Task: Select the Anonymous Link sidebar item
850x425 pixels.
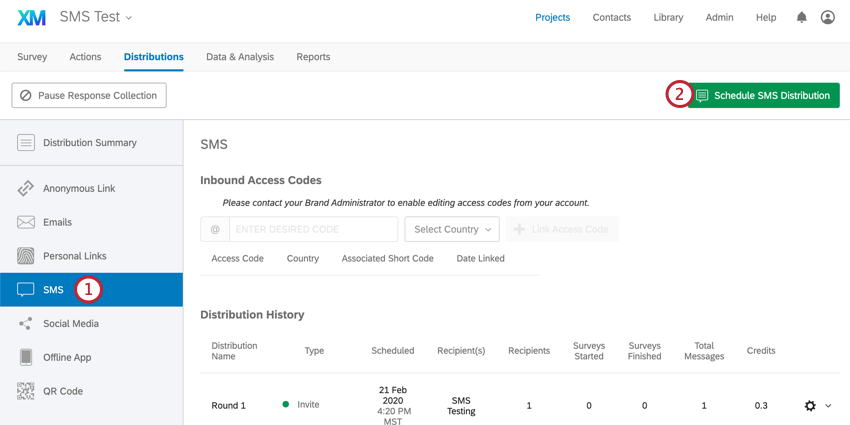Action: point(78,188)
